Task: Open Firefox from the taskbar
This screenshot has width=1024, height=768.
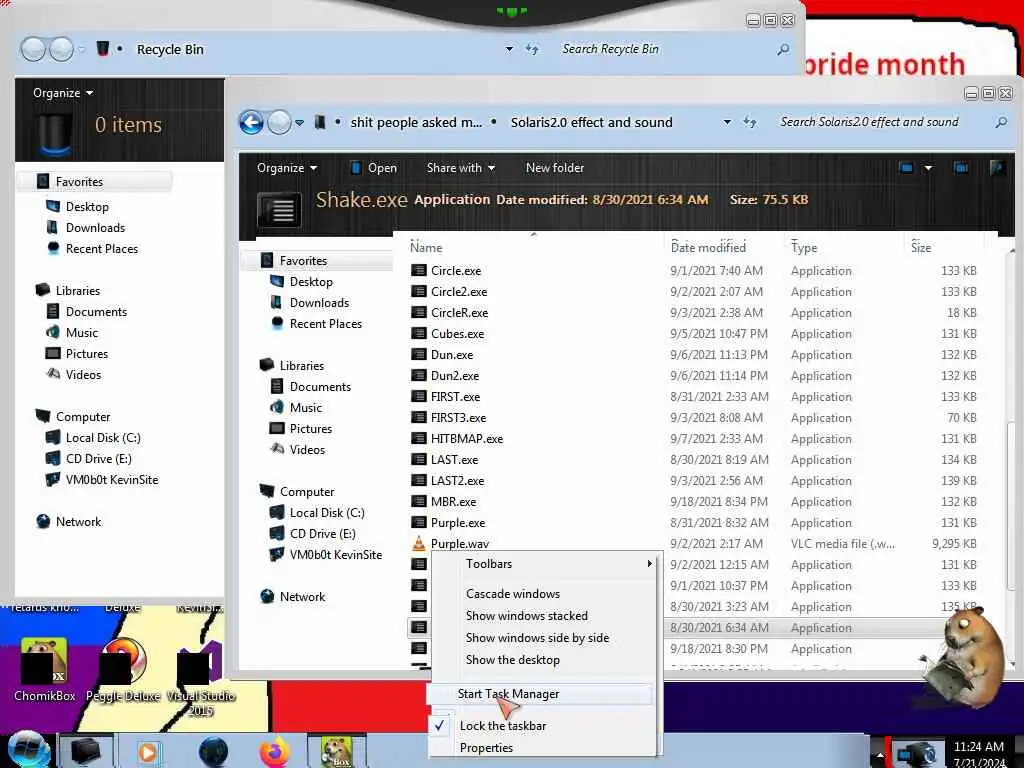Action: point(275,752)
